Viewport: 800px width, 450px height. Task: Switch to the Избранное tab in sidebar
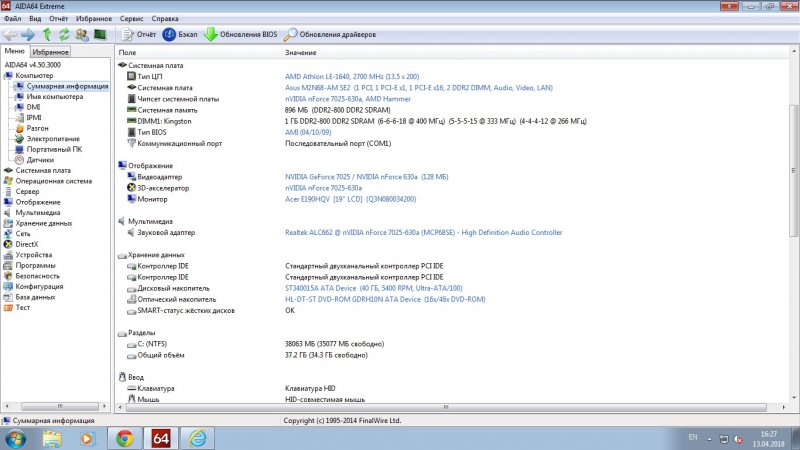(x=50, y=51)
